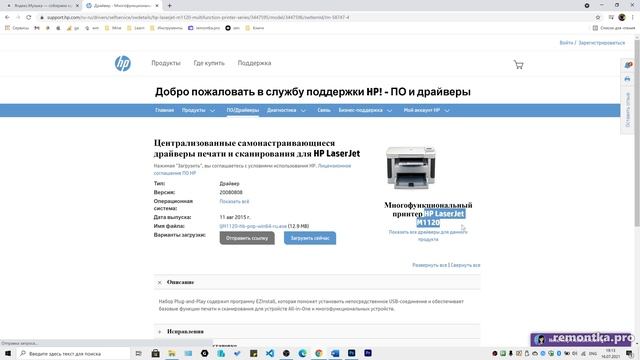Screen dimensions: 640x360
Task: Click Развернуть все link
Action: 429,265
